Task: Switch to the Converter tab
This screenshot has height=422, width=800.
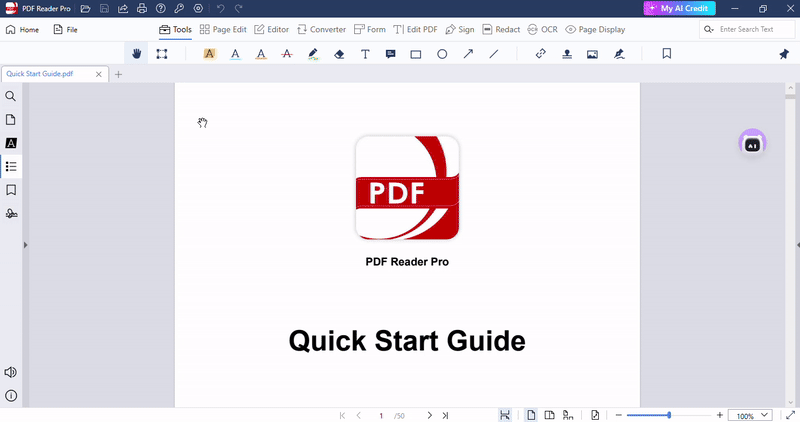Action: tap(321, 30)
